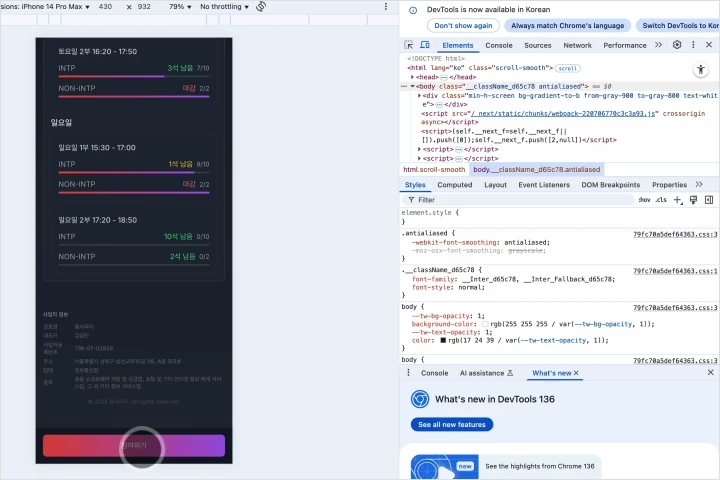The image size is (720, 480).
Task: Show more Styles pane tabs chevron
Action: click(699, 184)
